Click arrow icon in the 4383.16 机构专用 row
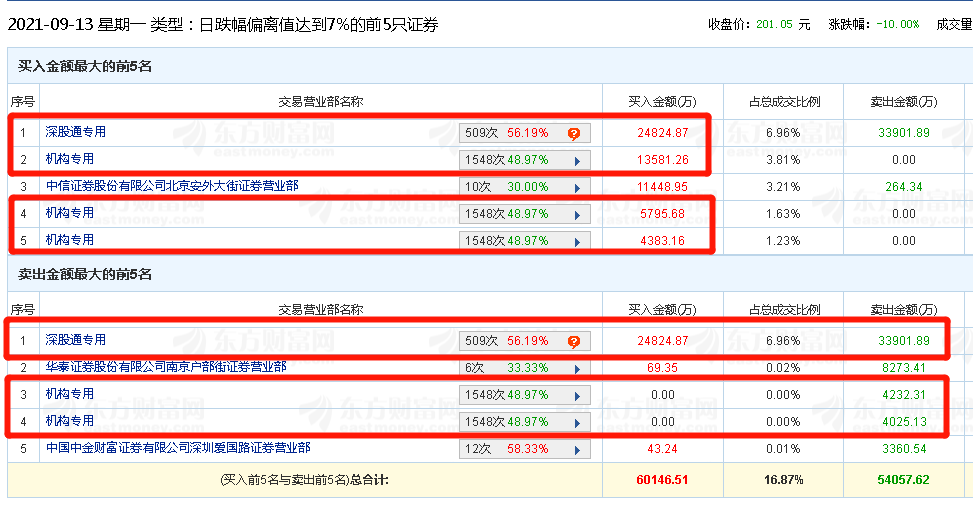The image size is (973, 508). 576,241
